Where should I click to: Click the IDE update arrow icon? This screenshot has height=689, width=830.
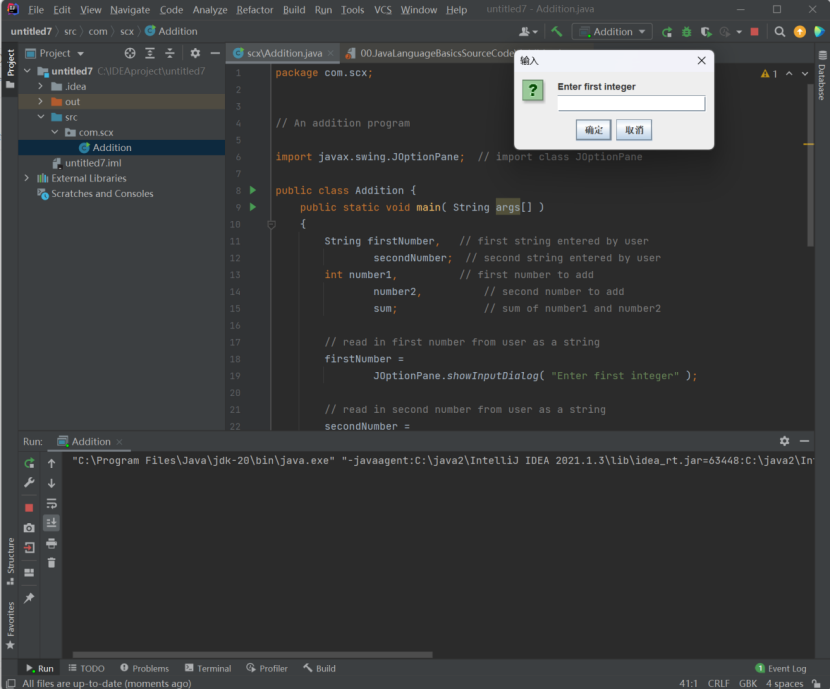click(799, 32)
